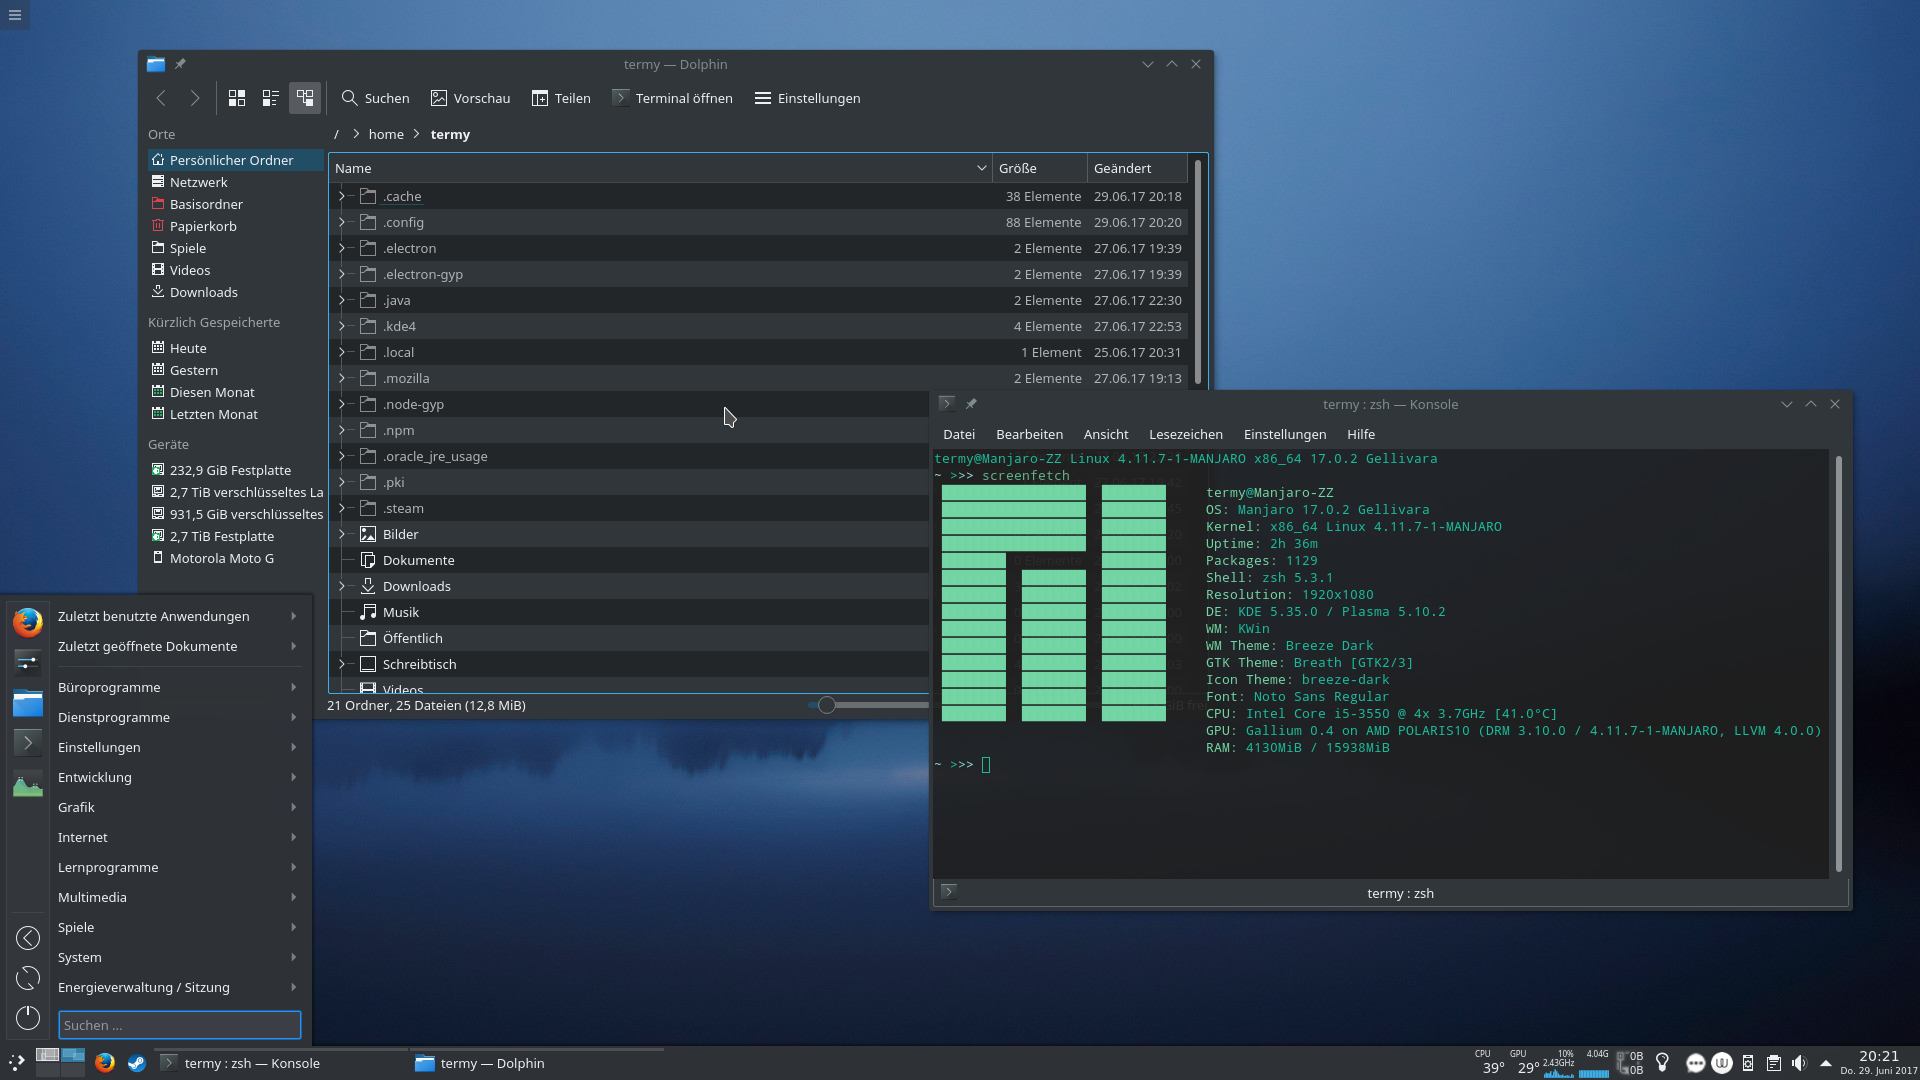The height and width of the screenshot is (1080, 1920).
Task: Select the details view mode icon
Action: point(305,98)
